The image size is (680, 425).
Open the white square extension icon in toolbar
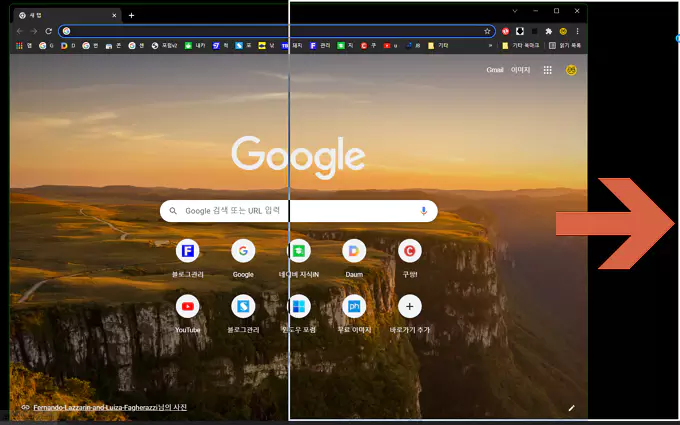[520, 31]
